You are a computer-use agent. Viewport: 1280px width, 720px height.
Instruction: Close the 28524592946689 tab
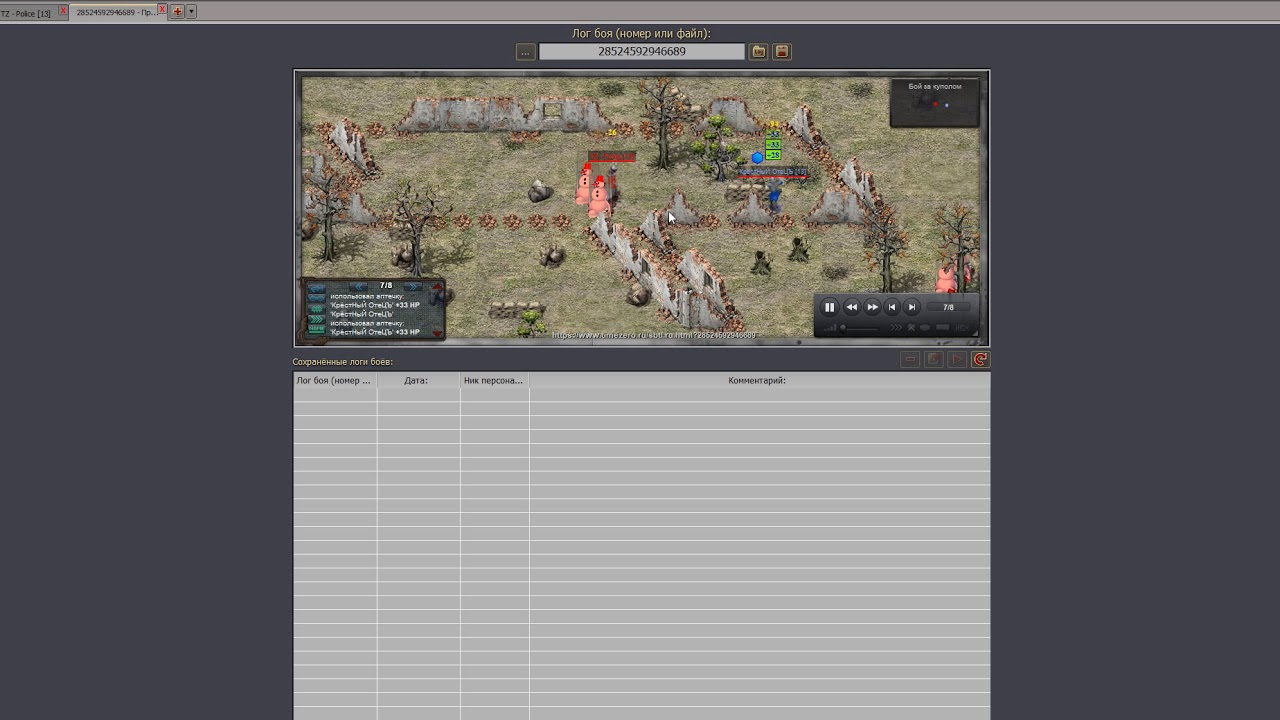coord(162,10)
